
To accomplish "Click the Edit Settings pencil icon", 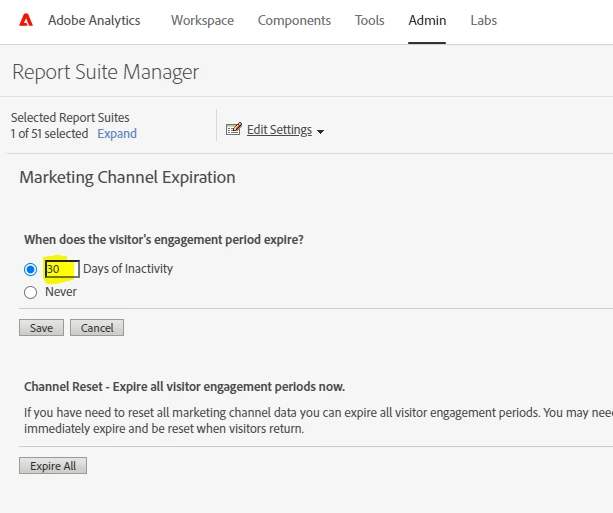I will point(234,129).
